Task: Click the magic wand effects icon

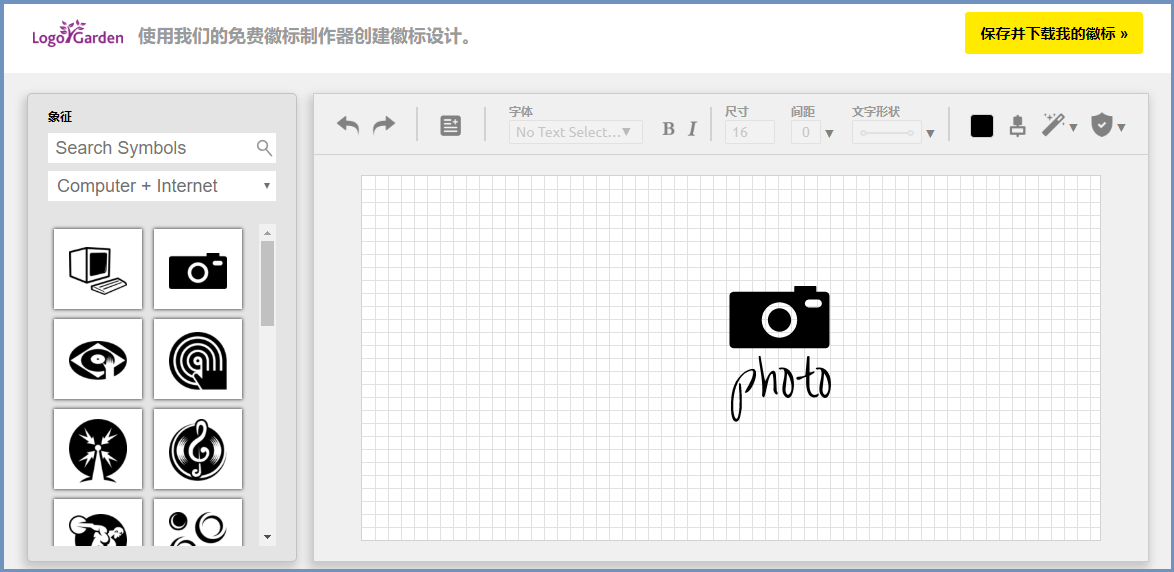Action: pyautogui.click(x=1053, y=125)
